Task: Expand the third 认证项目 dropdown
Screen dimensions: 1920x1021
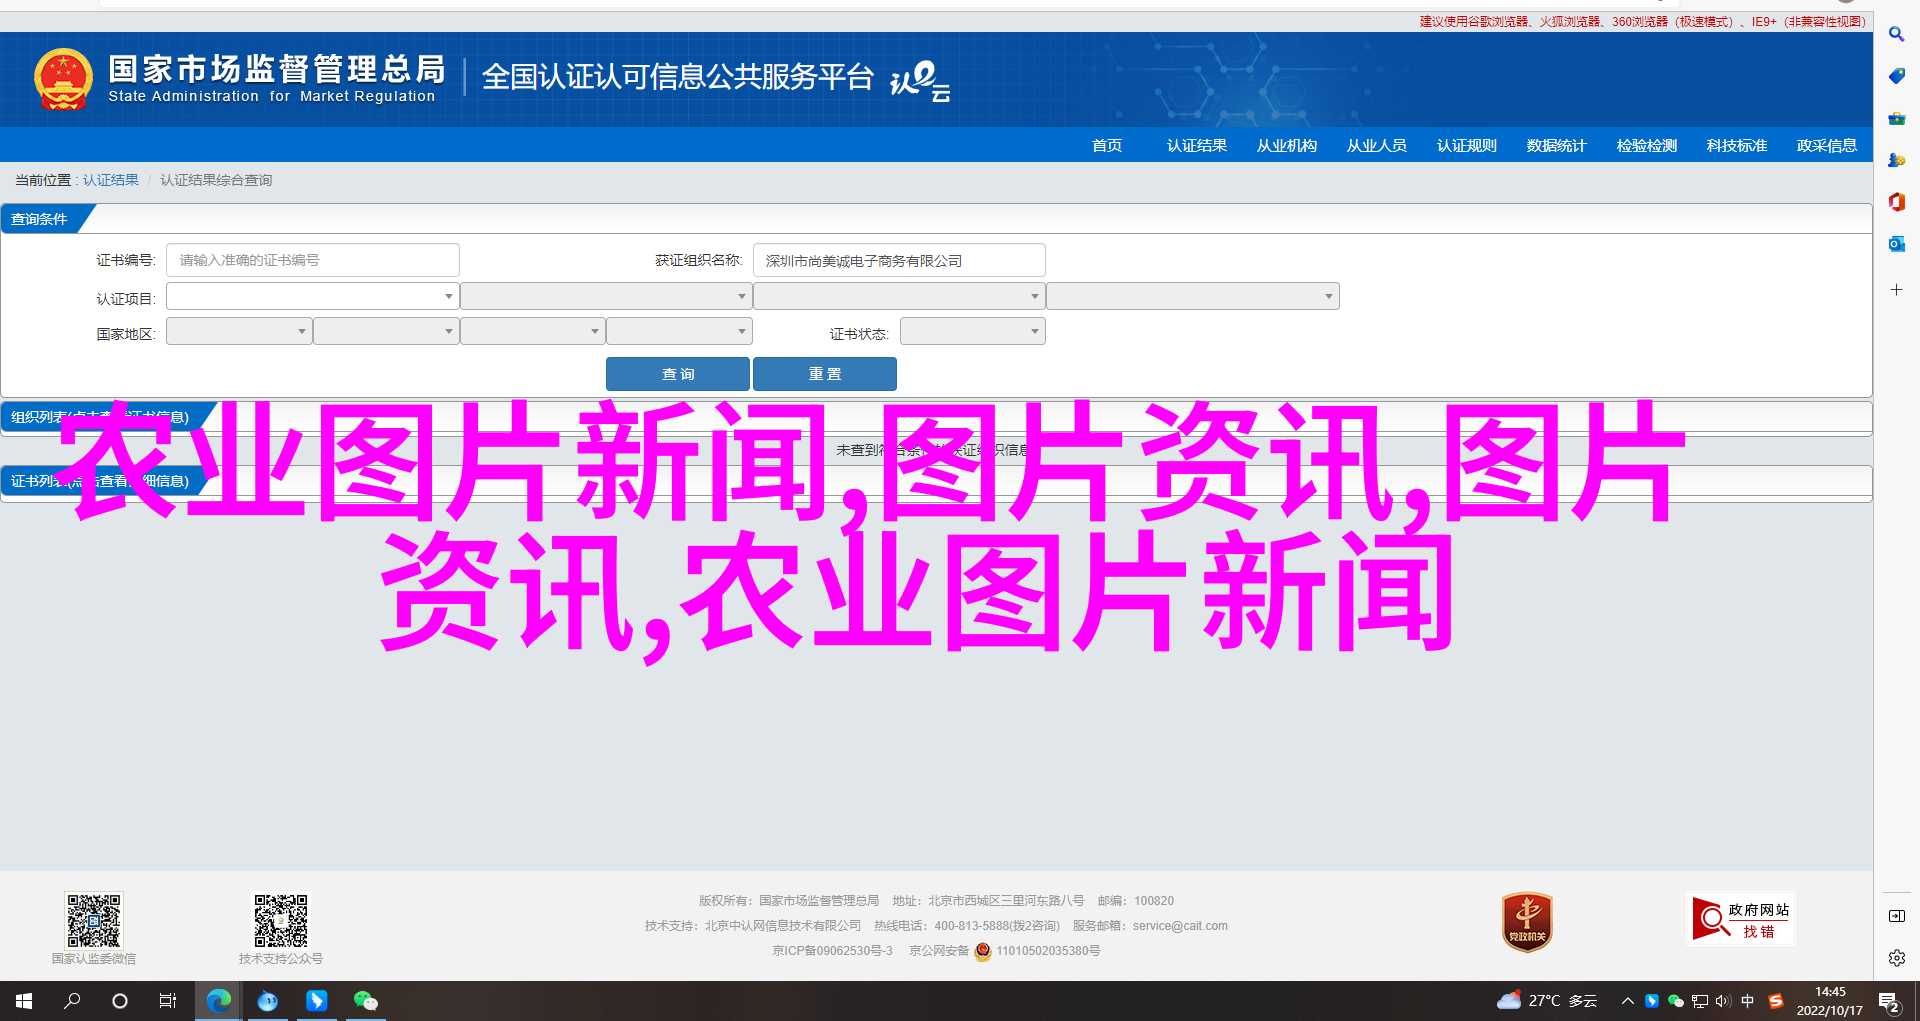Action: [x=899, y=296]
